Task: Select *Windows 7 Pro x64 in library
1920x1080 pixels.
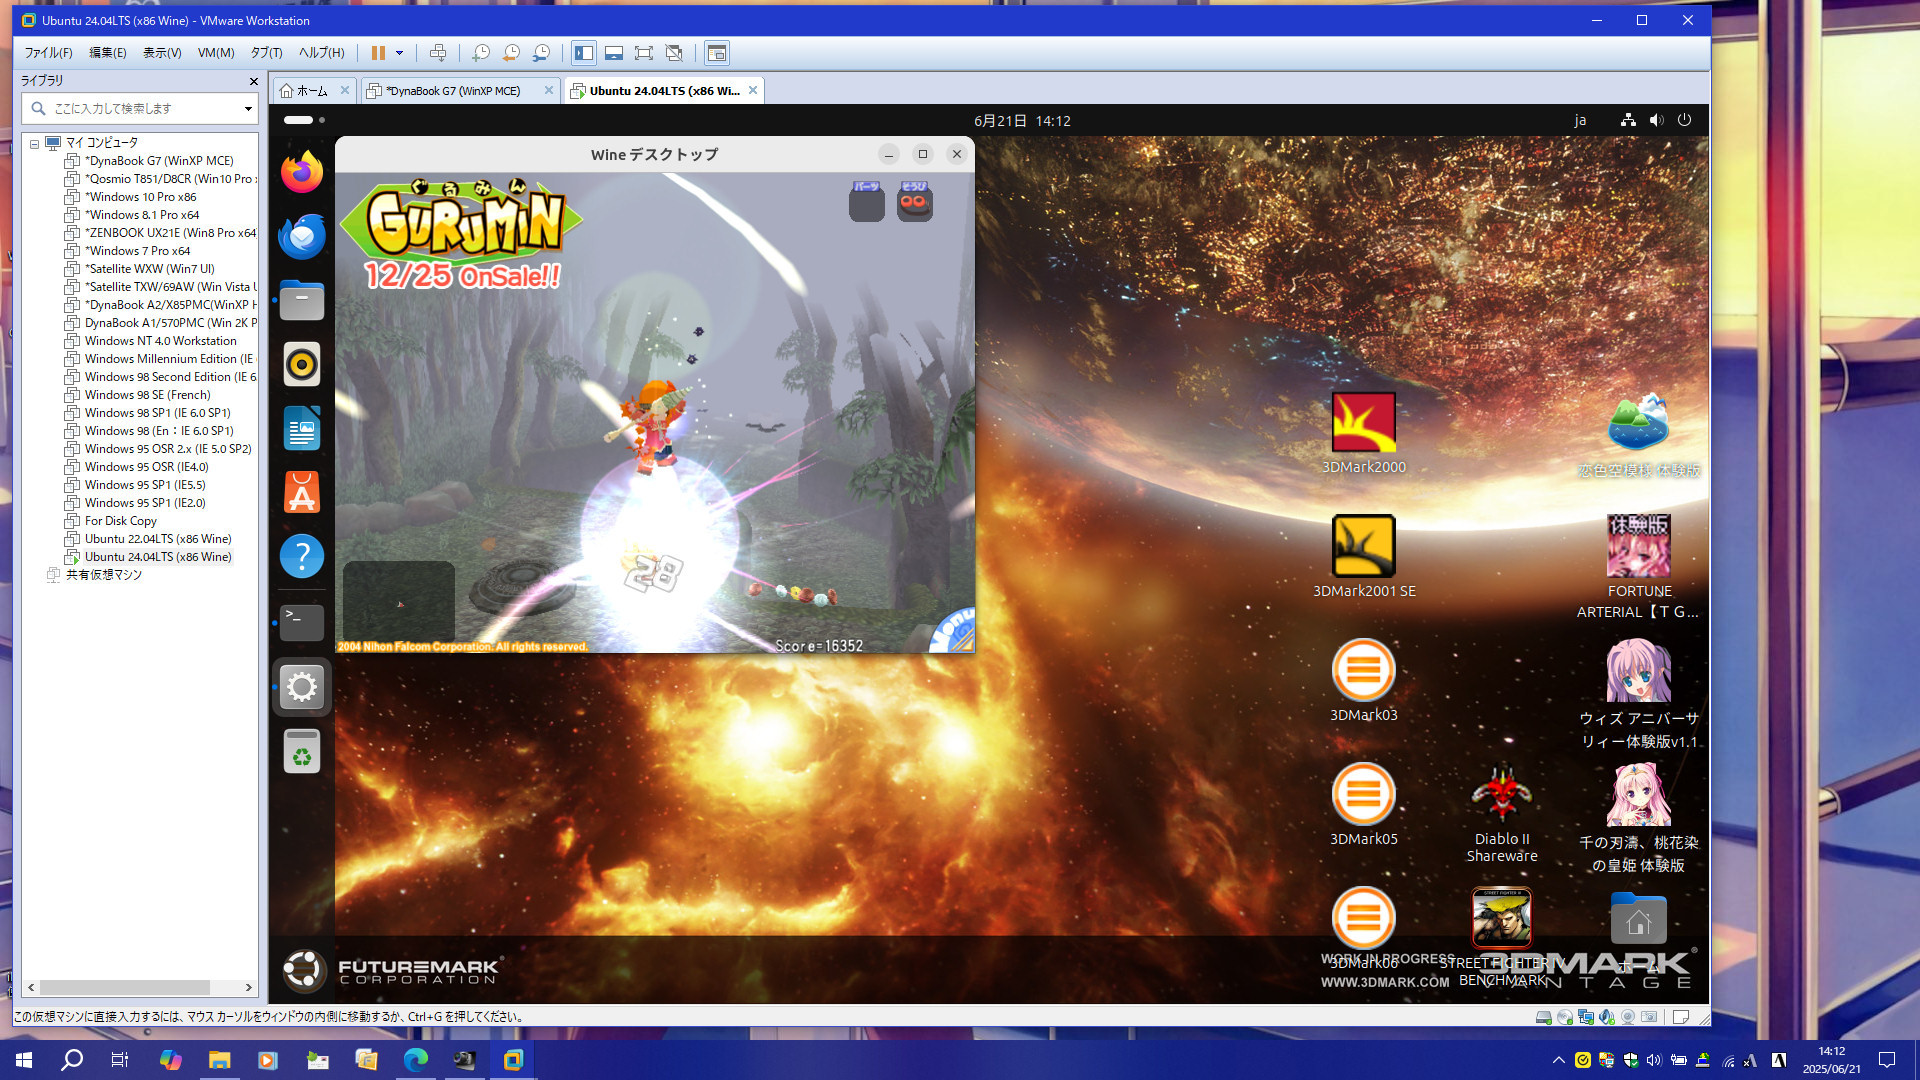Action: (137, 251)
